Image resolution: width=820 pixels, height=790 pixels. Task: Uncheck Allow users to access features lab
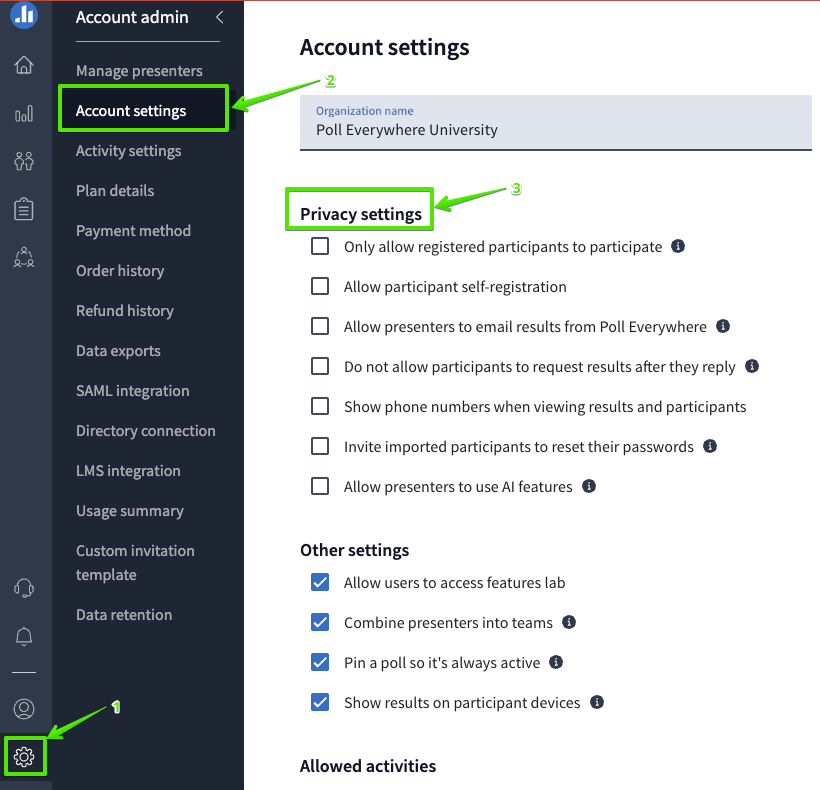point(320,582)
